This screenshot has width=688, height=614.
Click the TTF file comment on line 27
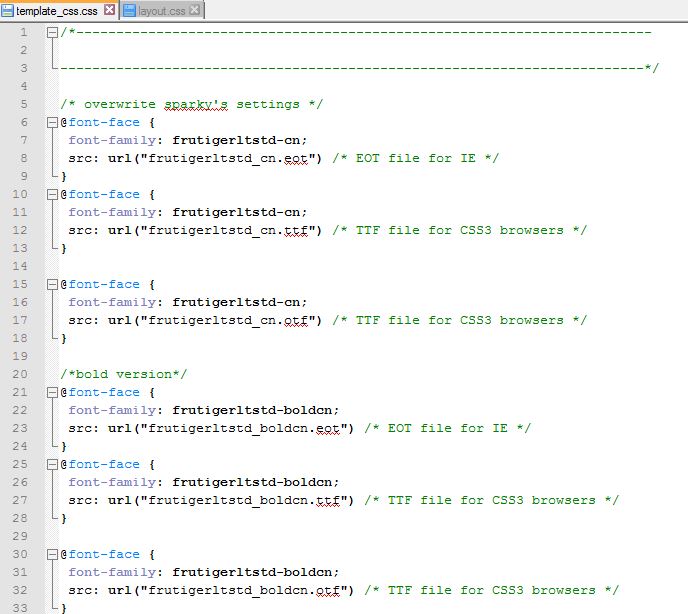(x=491, y=500)
